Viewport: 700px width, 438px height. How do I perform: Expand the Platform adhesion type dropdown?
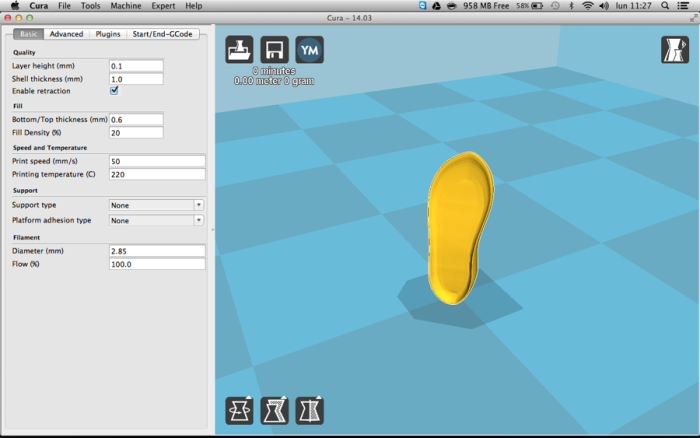pos(157,220)
